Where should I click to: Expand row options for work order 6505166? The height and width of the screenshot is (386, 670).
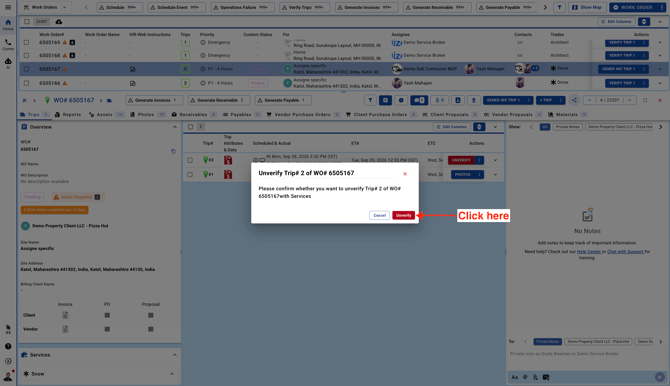point(660,83)
